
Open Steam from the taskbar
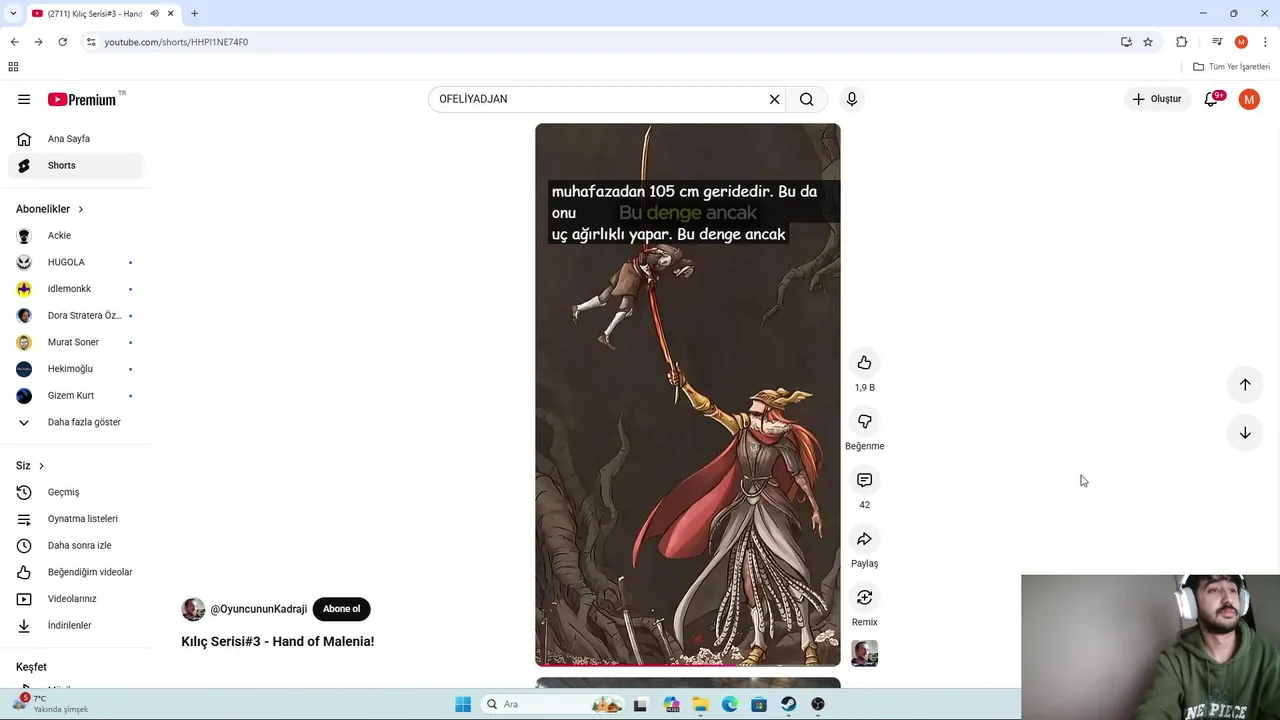(x=789, y=704)
